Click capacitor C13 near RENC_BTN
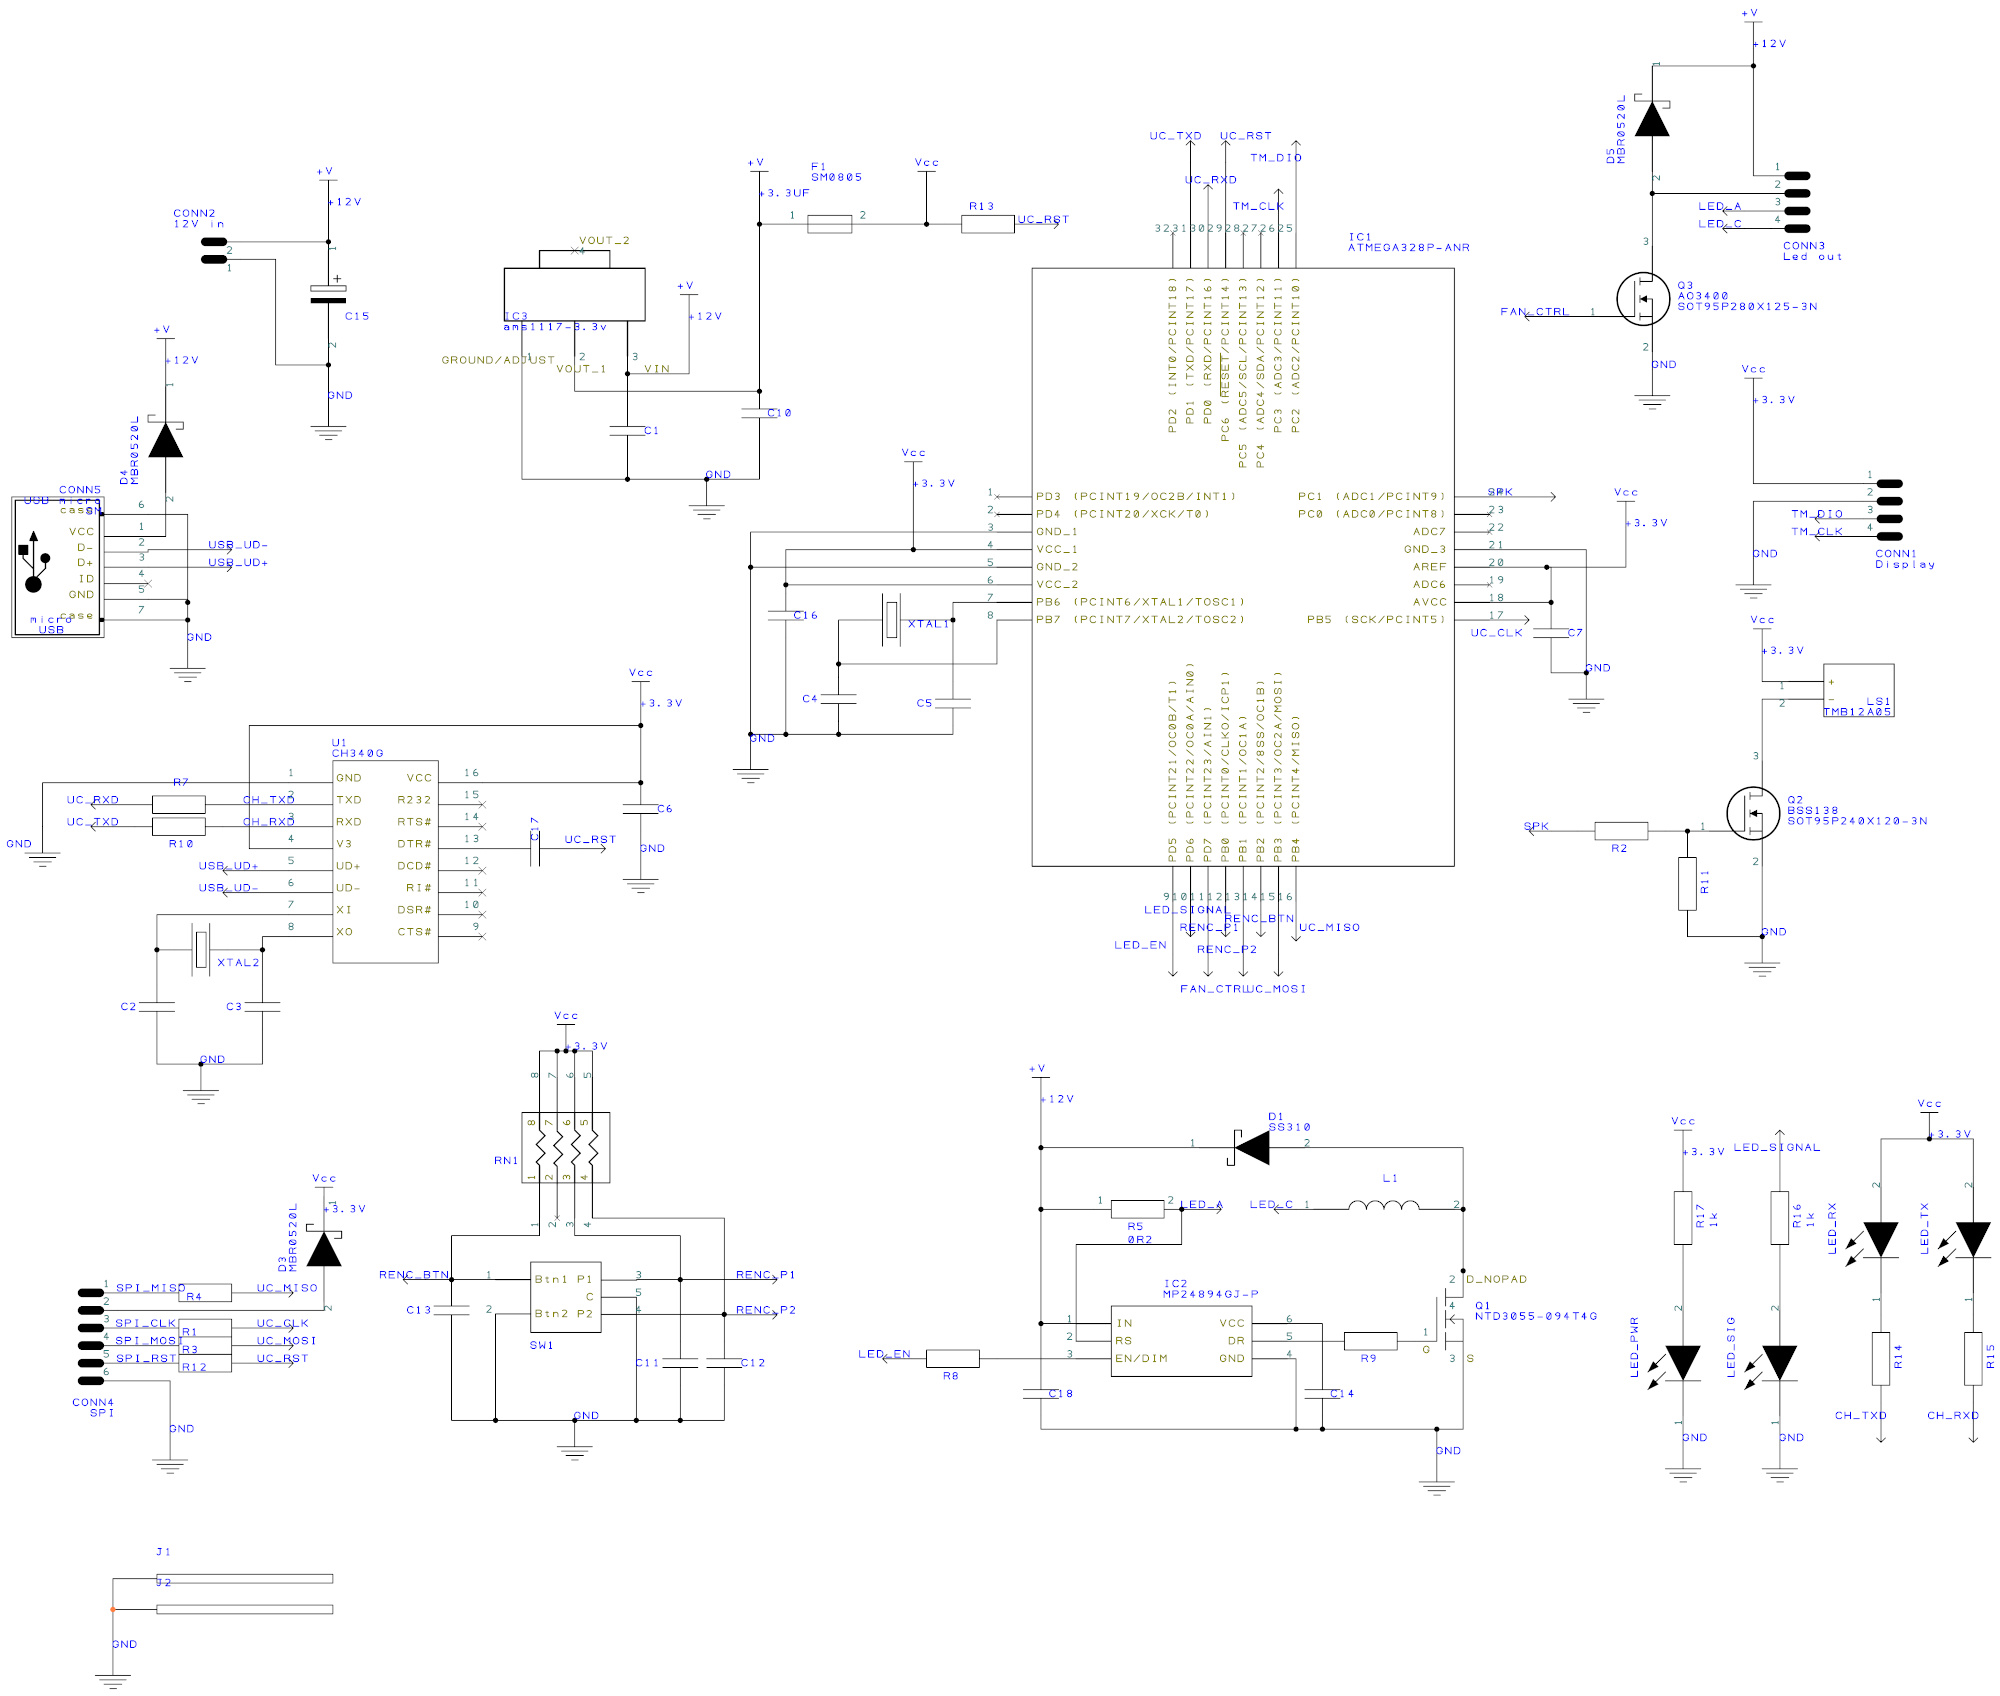2000x1696 pixels. click(x=452, y=1310)
